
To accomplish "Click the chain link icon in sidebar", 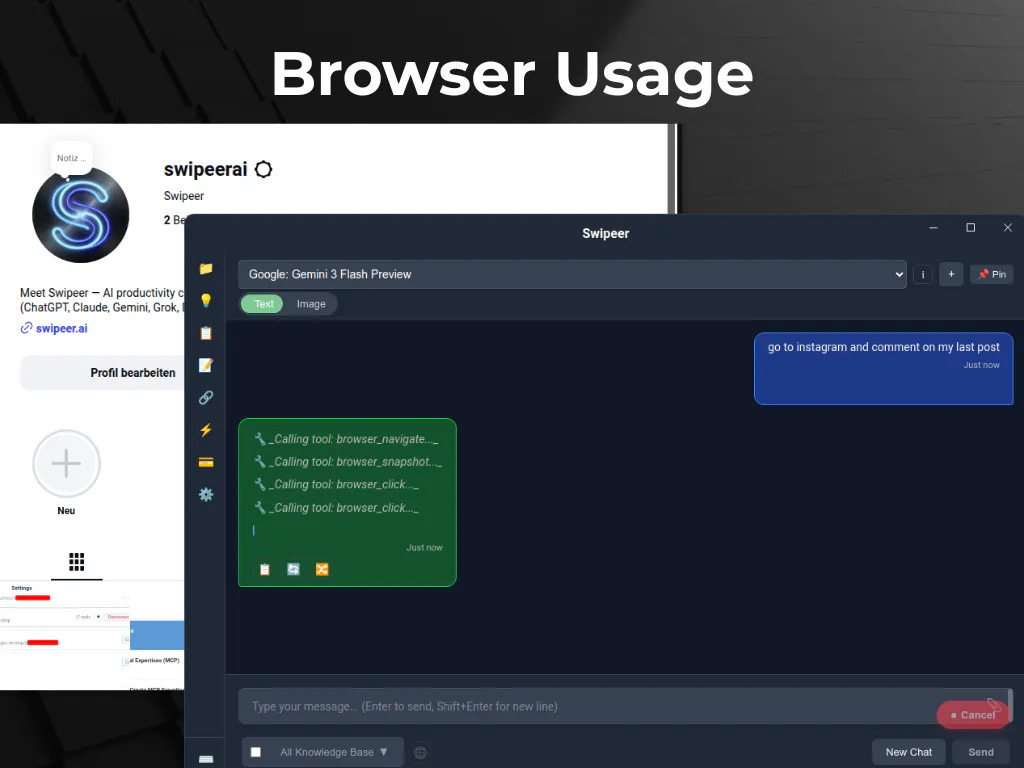I will click(x=206, y=398).
